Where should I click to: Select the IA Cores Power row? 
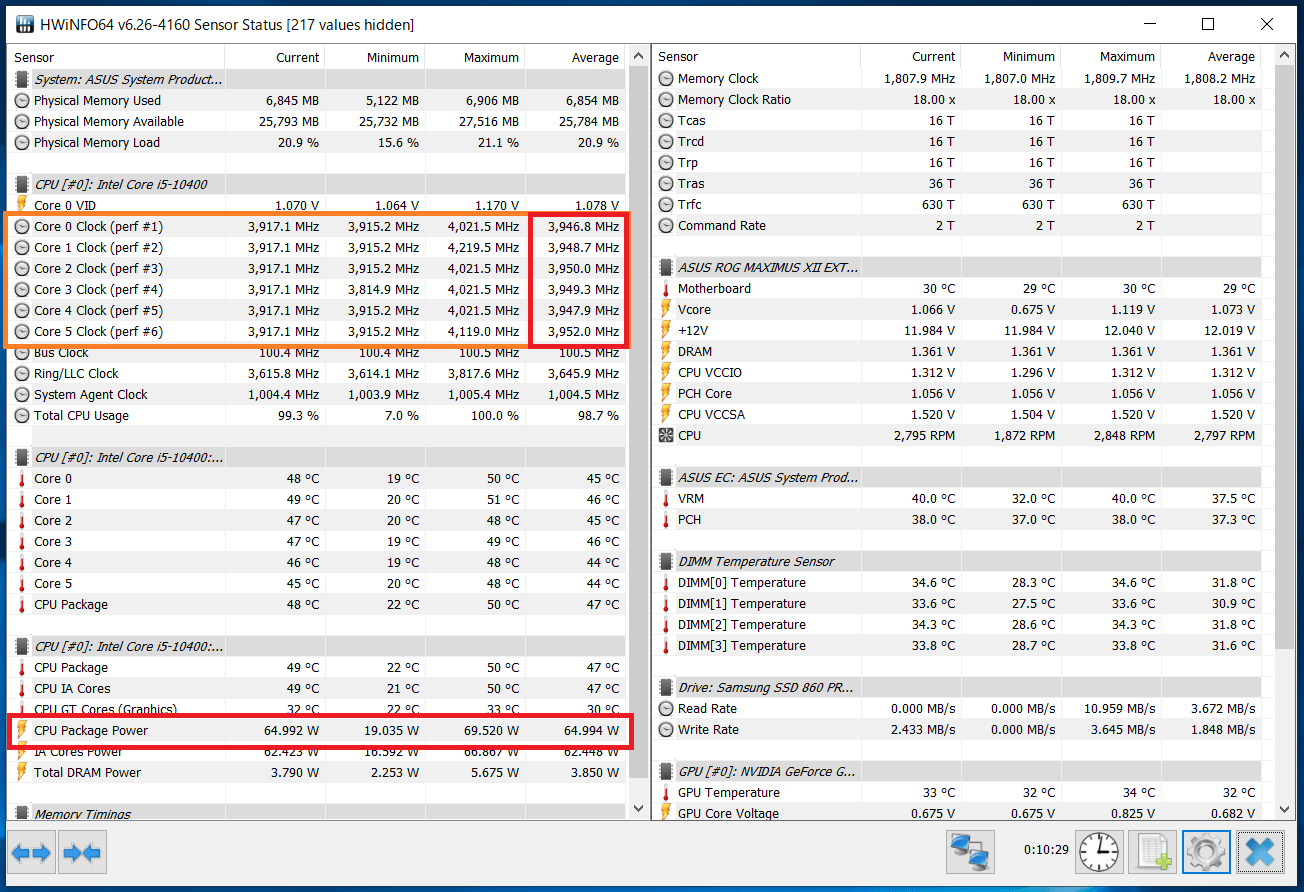pos(318,751)
